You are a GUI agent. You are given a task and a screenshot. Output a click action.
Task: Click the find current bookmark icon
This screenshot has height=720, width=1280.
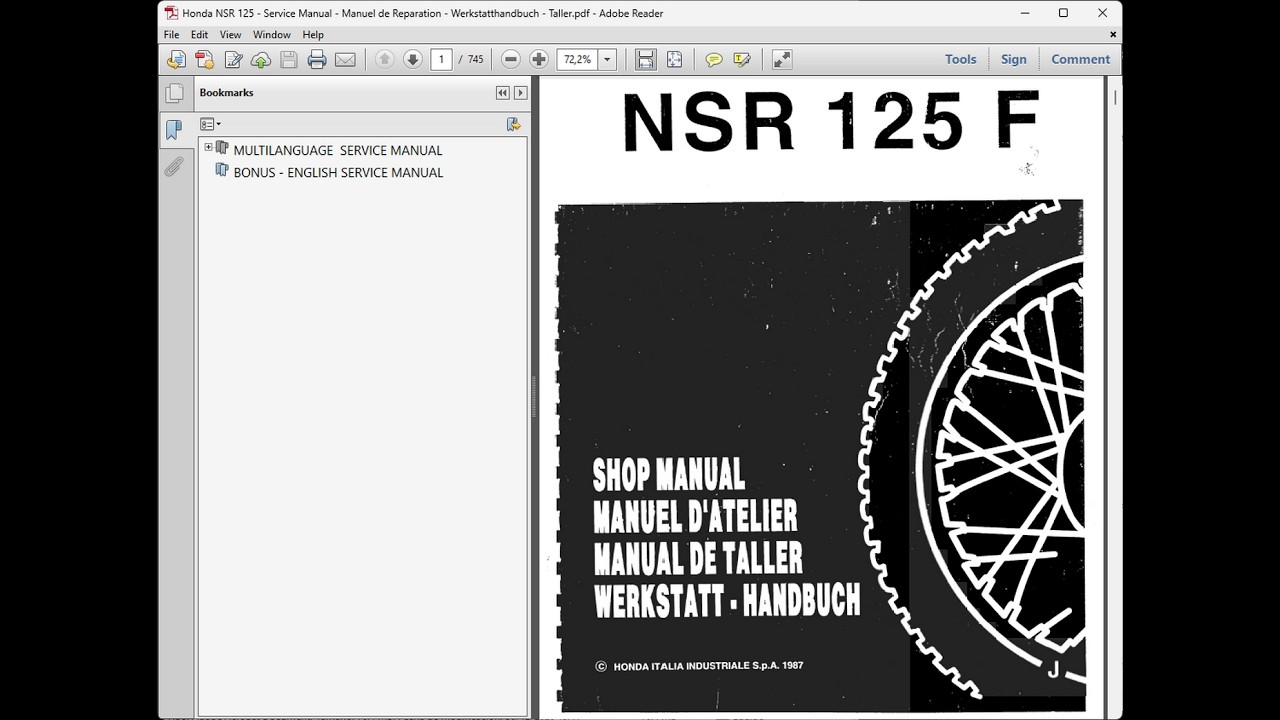[x=513, y=125]
